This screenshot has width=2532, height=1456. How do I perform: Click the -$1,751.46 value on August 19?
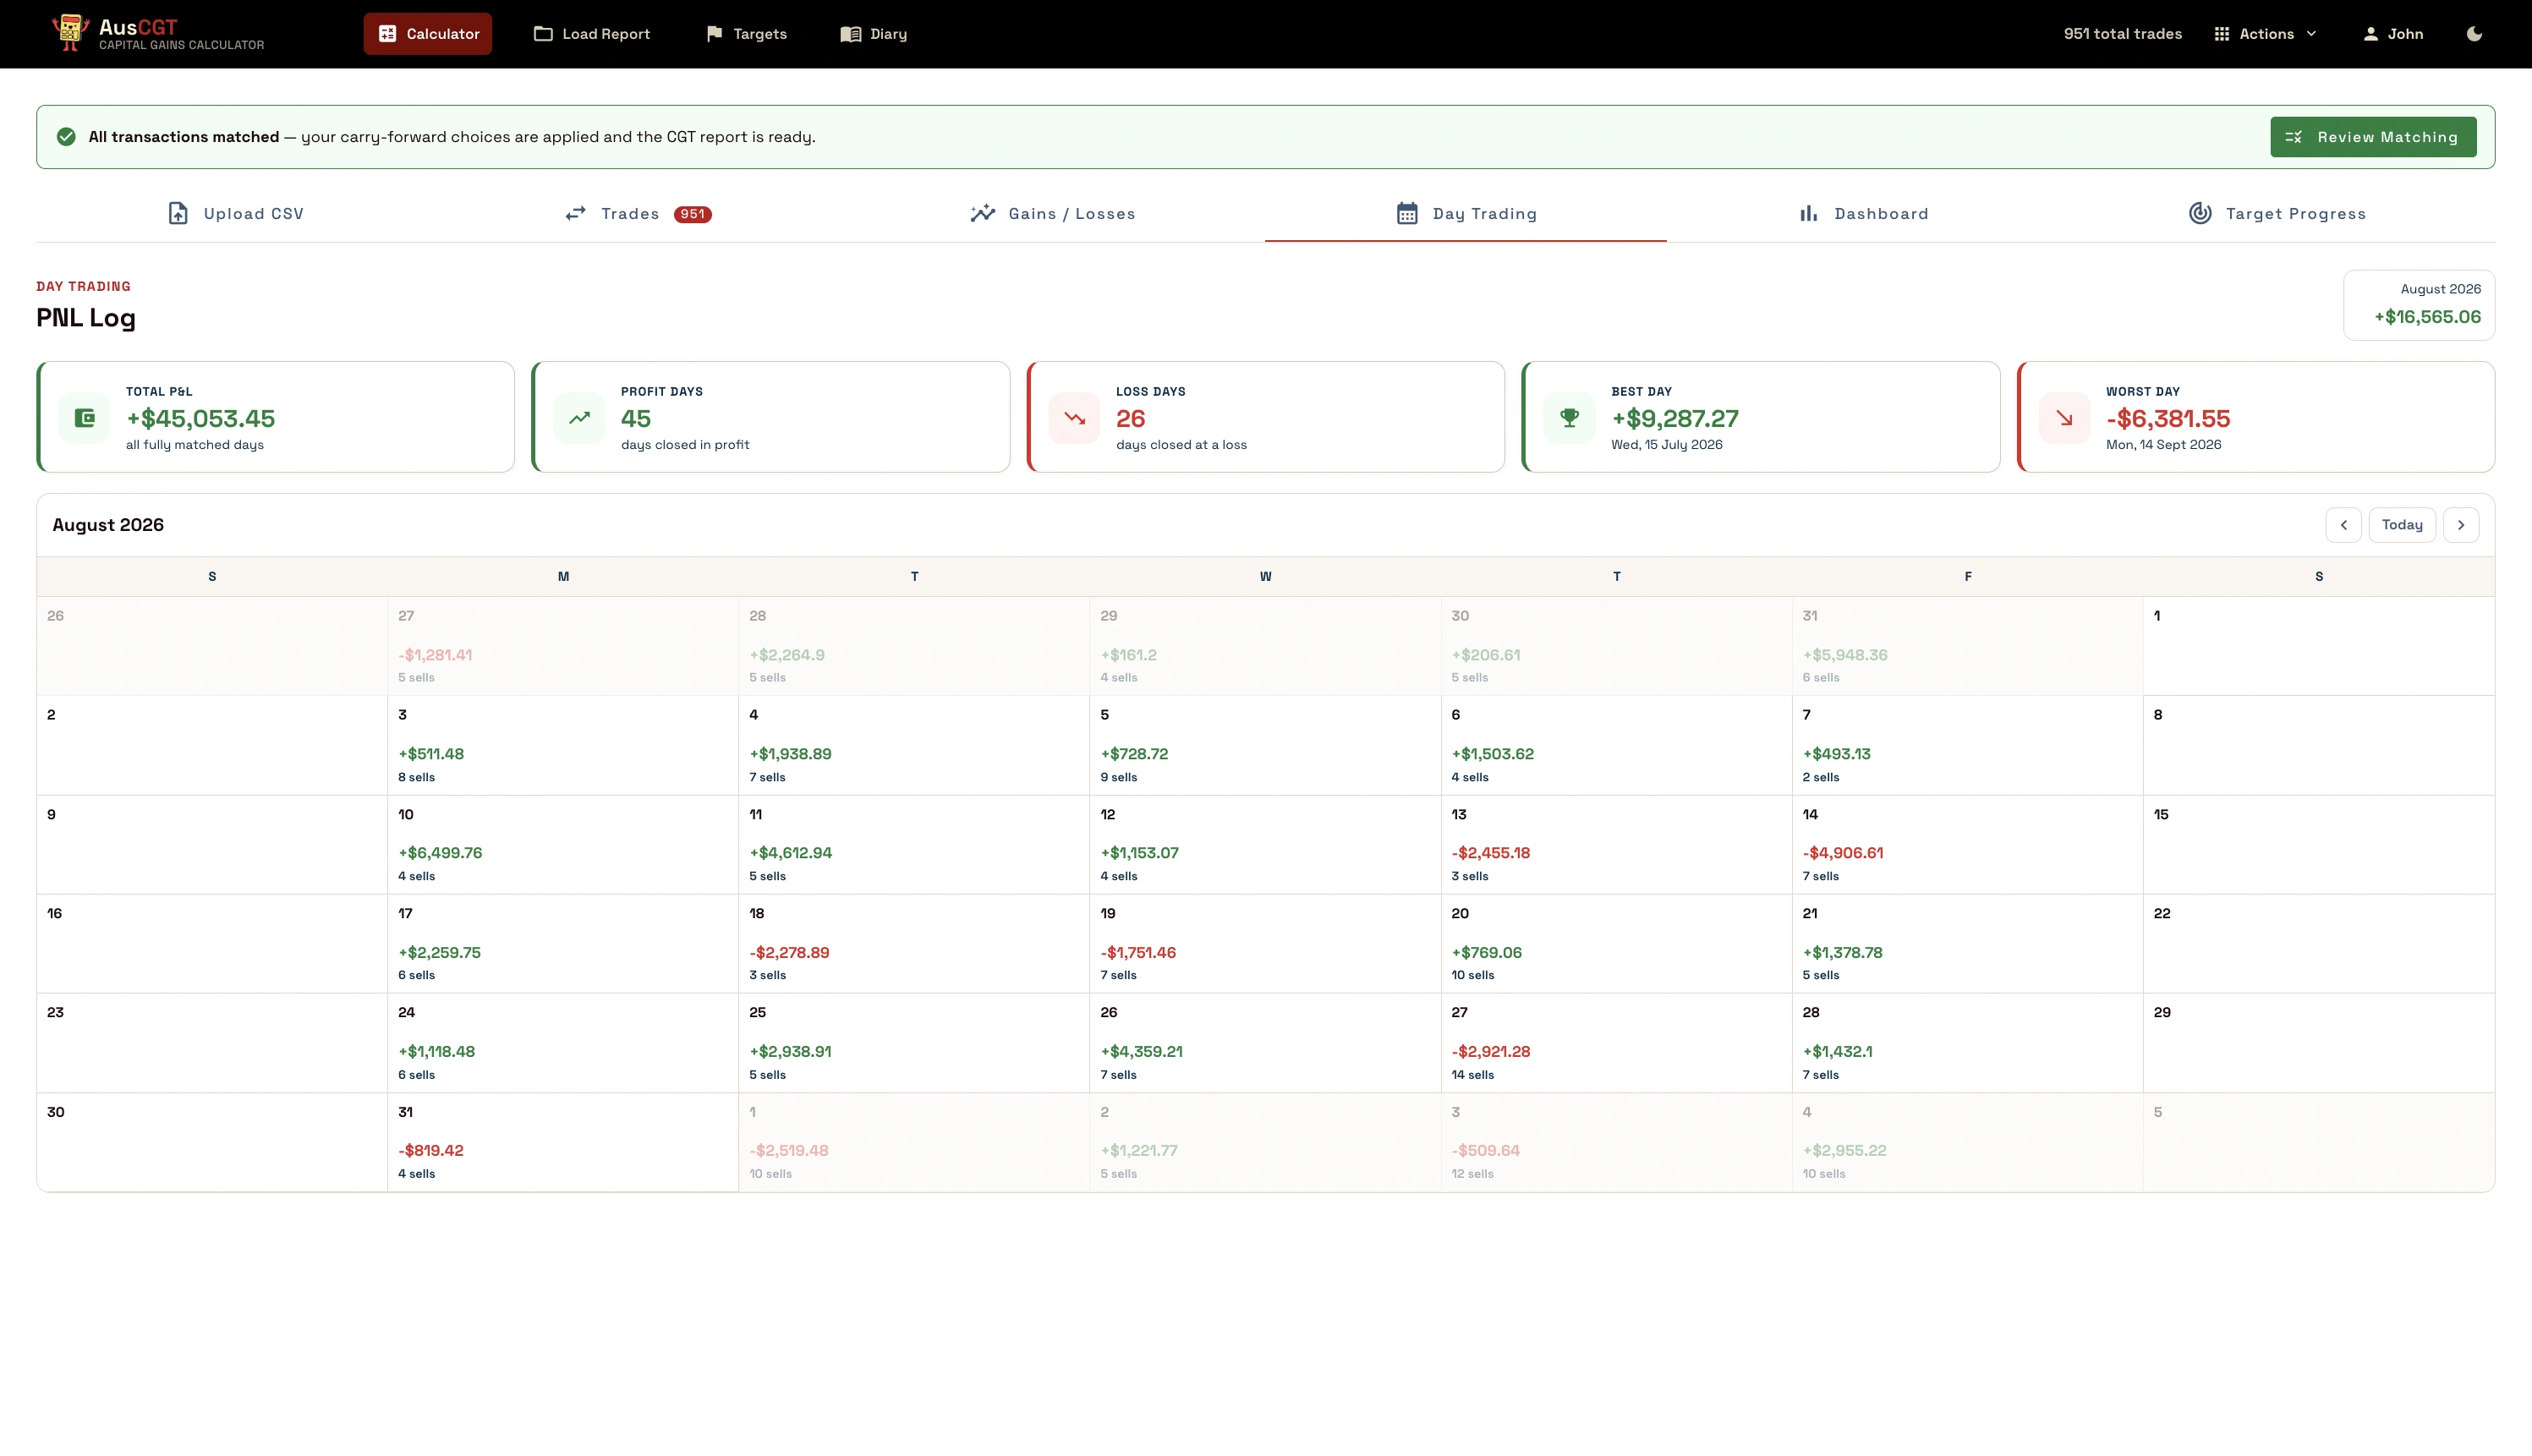(1138, 953)
